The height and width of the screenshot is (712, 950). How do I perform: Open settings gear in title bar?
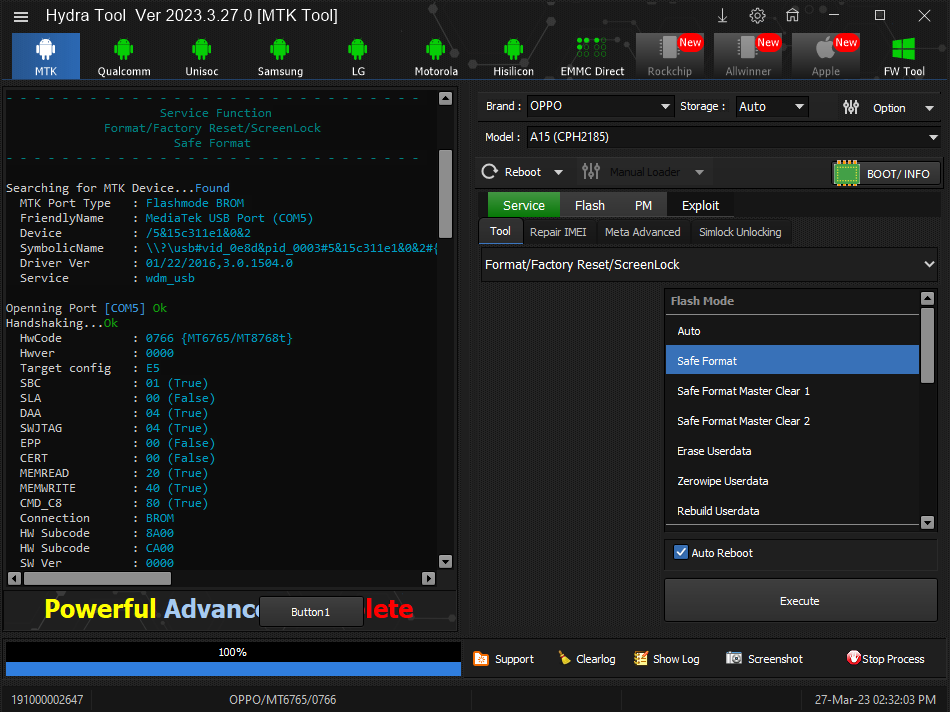point(757,15)
